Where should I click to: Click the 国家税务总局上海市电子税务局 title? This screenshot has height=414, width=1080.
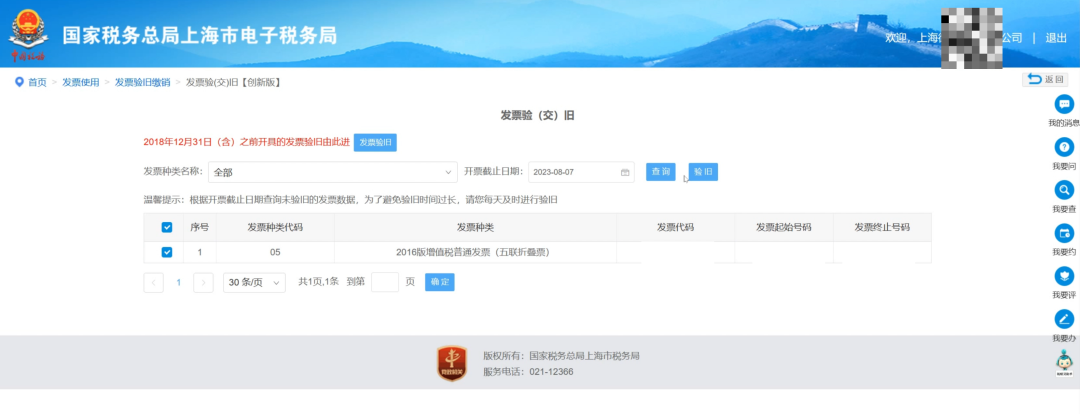click(200, 36)
